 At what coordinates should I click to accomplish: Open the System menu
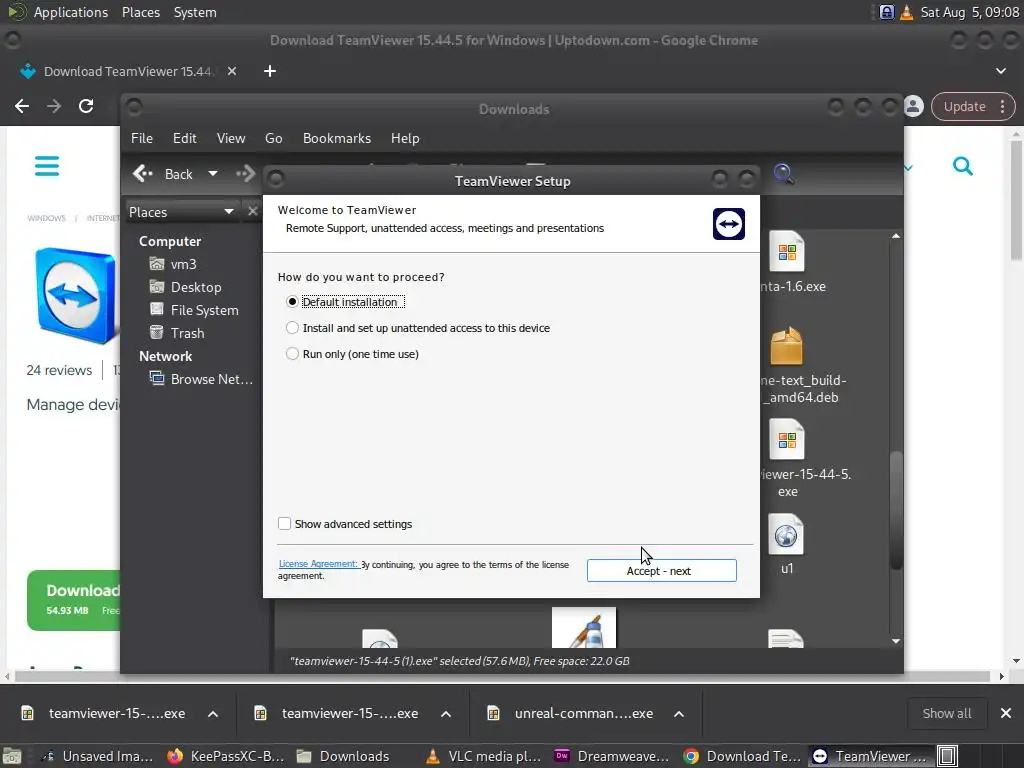coord(195,12)
